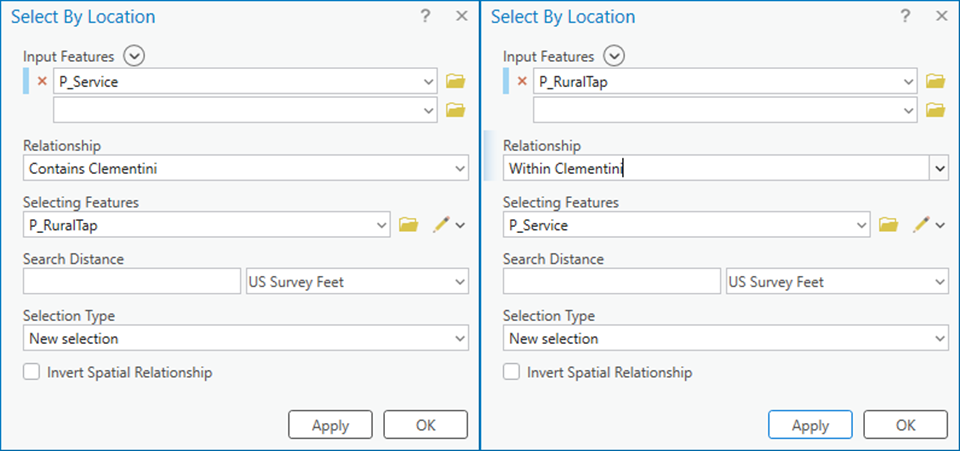Click browse folder icon next to P_RuralTap input, right dialog
Screen dimensions: 960x451
point(936,82)
